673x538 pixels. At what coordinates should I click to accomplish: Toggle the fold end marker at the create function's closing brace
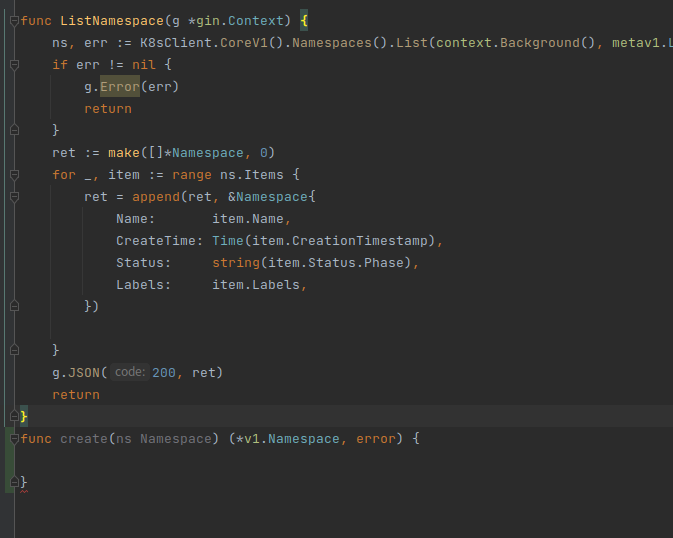coord(14,482)
